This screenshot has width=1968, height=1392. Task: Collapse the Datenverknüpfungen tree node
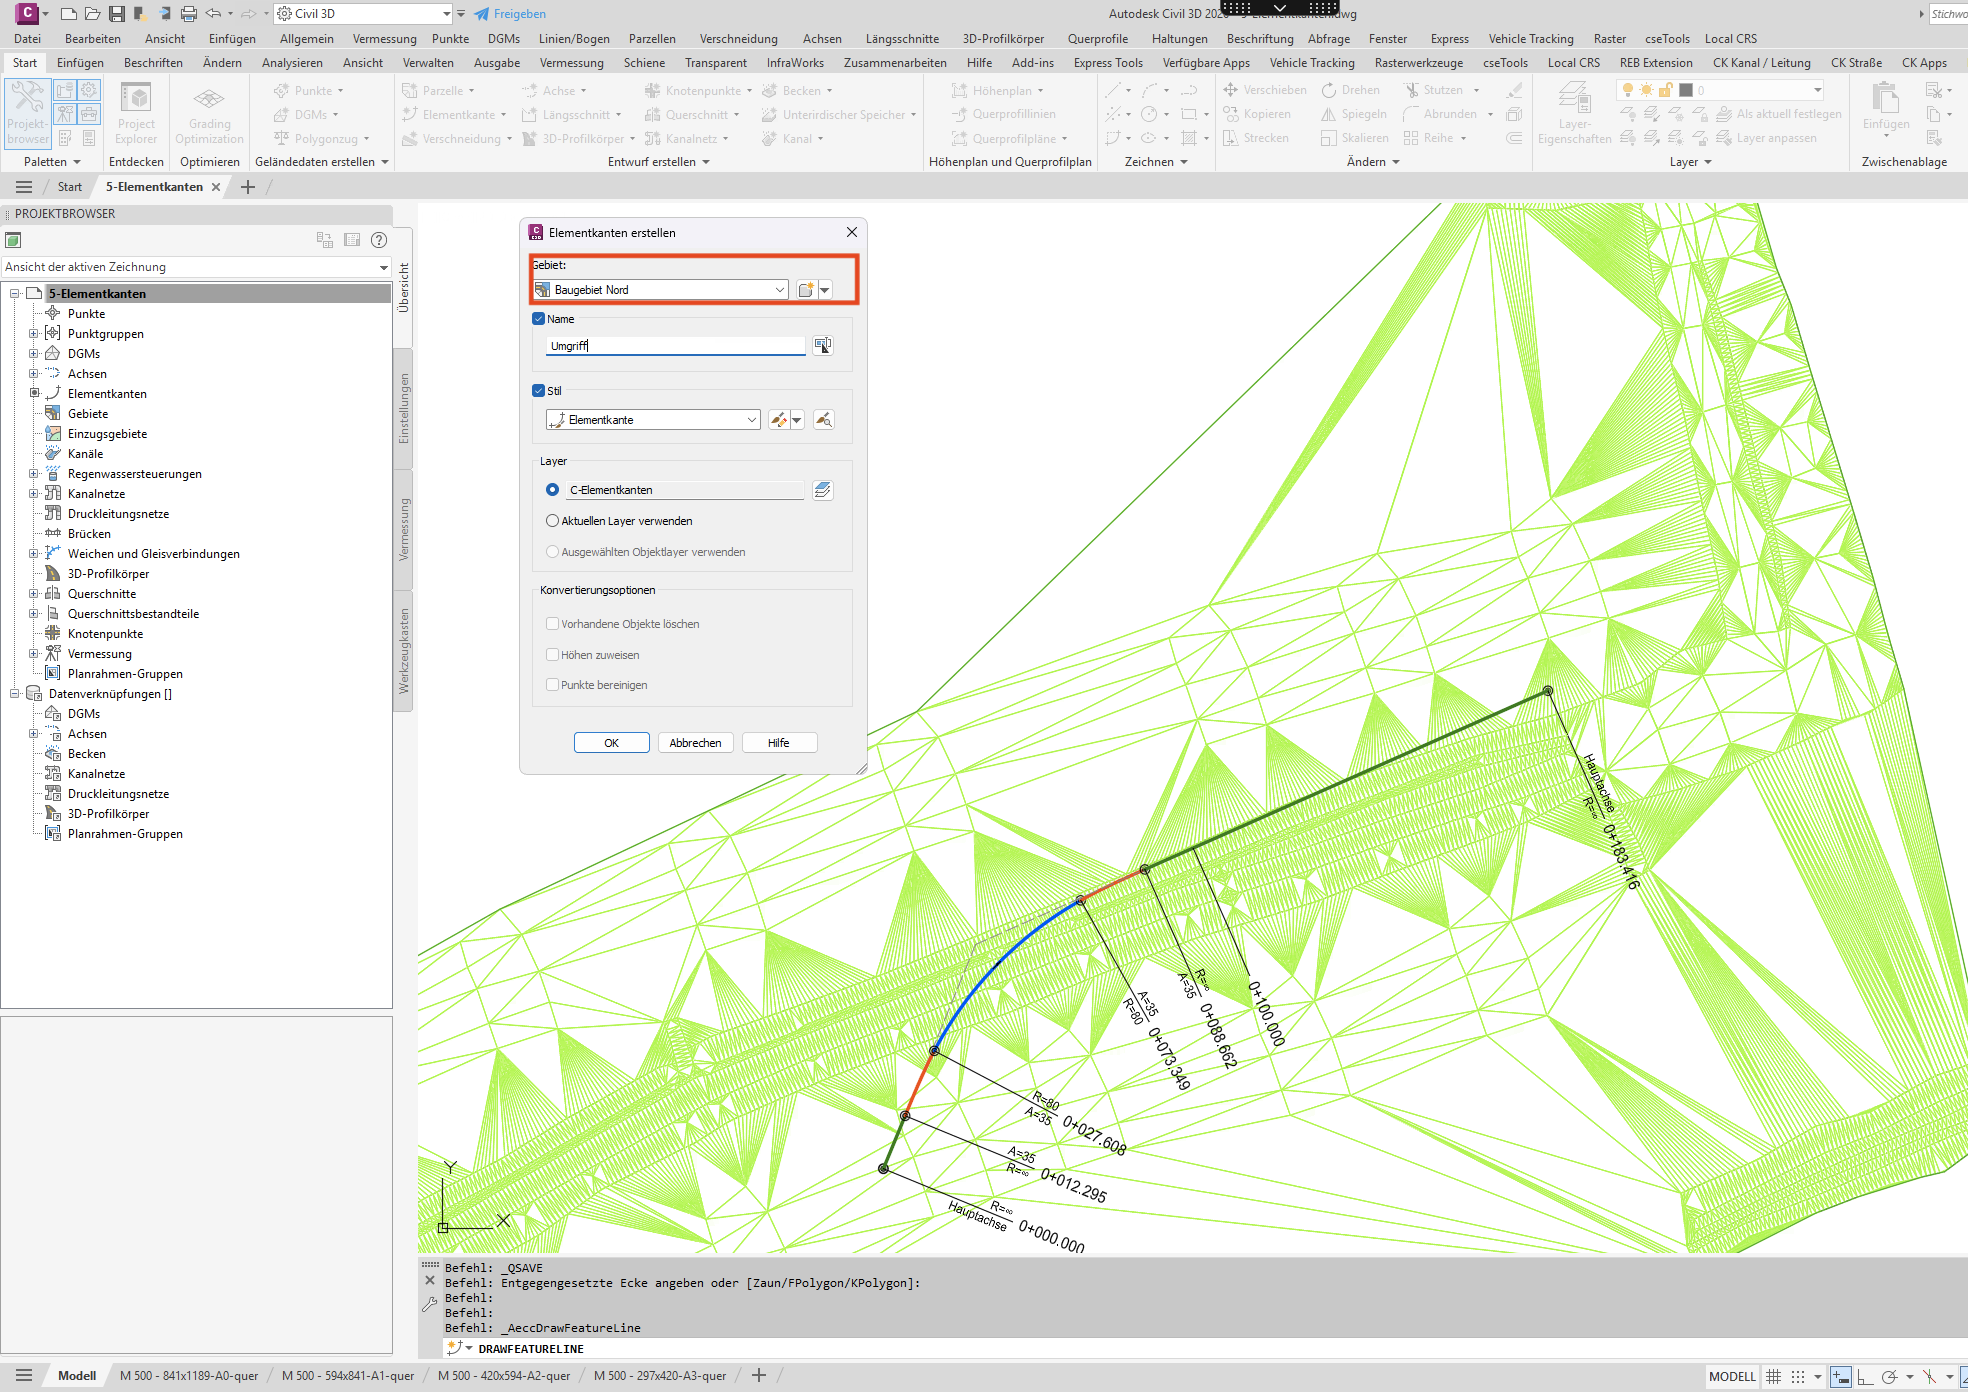point(14,694)
